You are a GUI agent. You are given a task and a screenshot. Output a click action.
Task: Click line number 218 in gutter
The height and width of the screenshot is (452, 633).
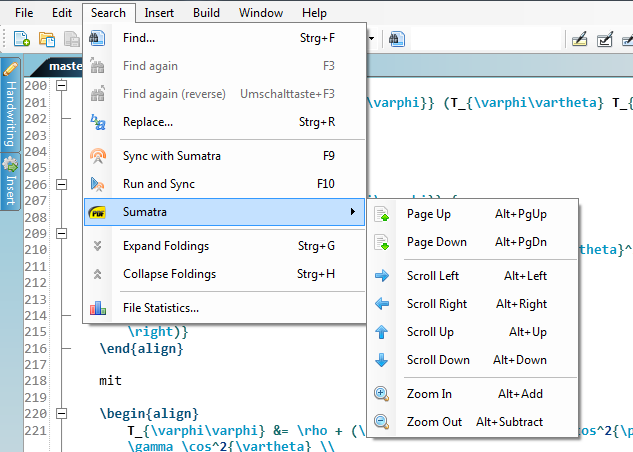pyautogui.click(x=36, y=381)
